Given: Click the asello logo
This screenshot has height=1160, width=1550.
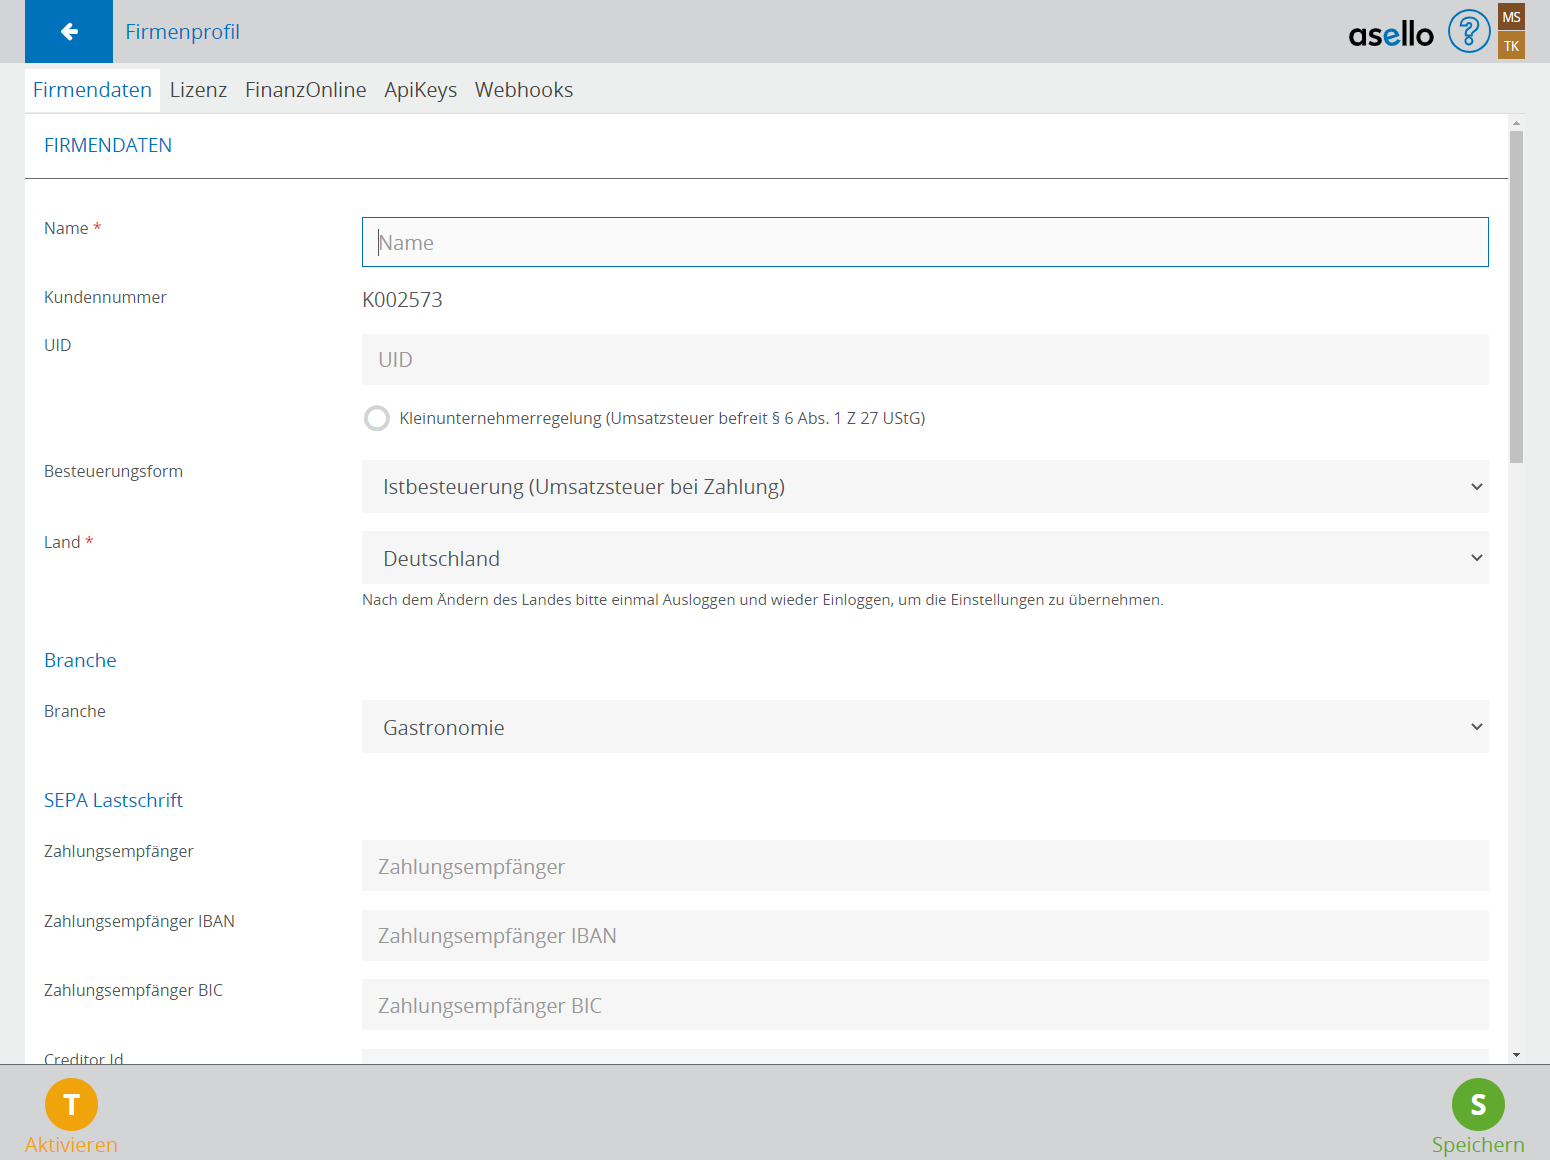Looking at the screenshot, I should click(x=1390, y=35).
